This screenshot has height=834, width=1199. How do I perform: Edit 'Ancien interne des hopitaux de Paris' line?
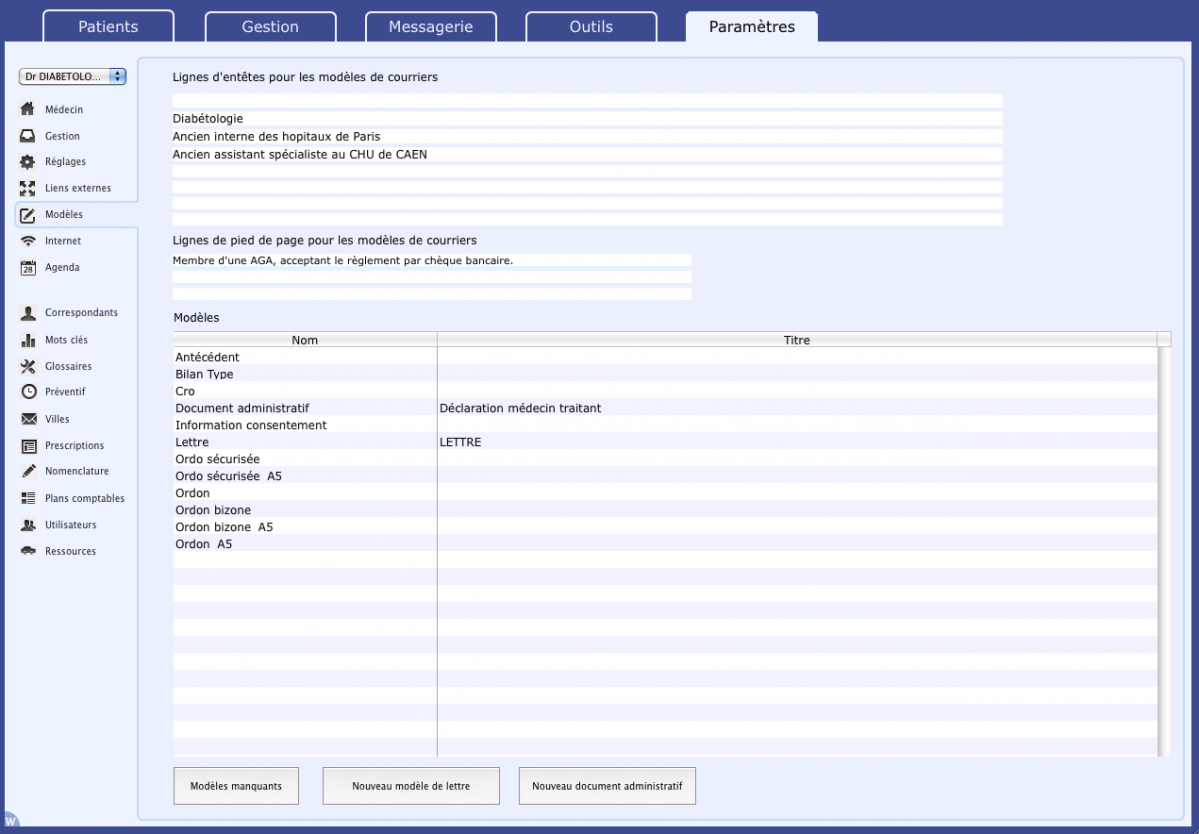pyautogui.click(x=587, y=136)
